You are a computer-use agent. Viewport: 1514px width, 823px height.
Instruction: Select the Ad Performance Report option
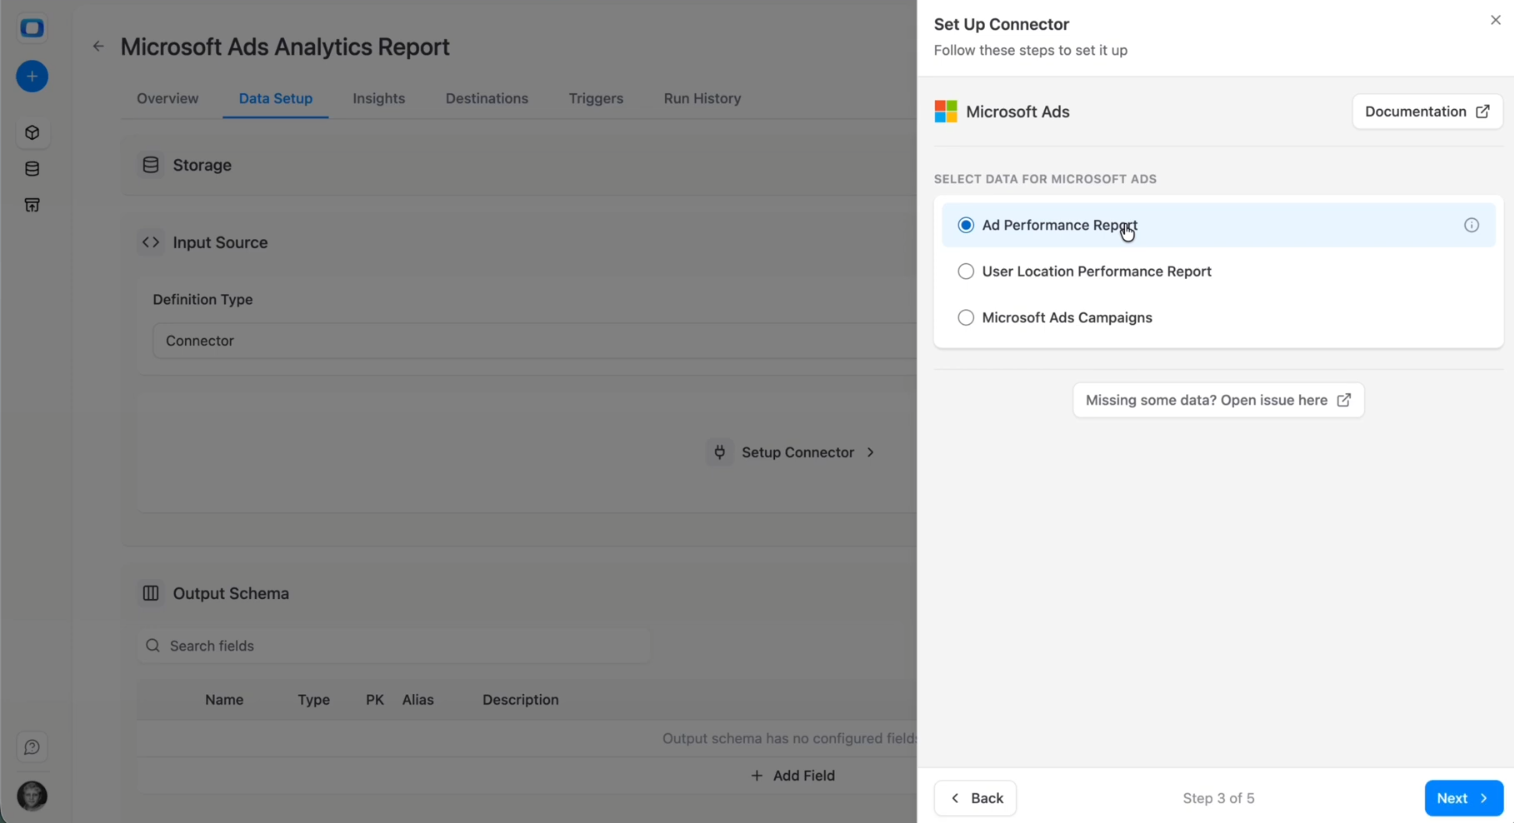click(1059, 225)
